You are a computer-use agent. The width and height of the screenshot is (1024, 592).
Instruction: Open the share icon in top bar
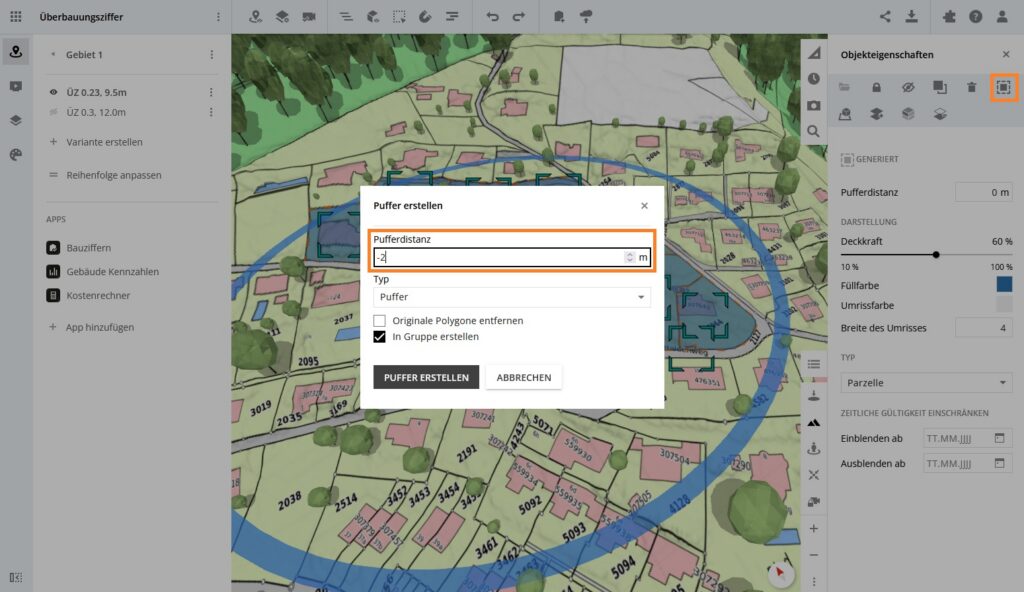click(885, 16)
